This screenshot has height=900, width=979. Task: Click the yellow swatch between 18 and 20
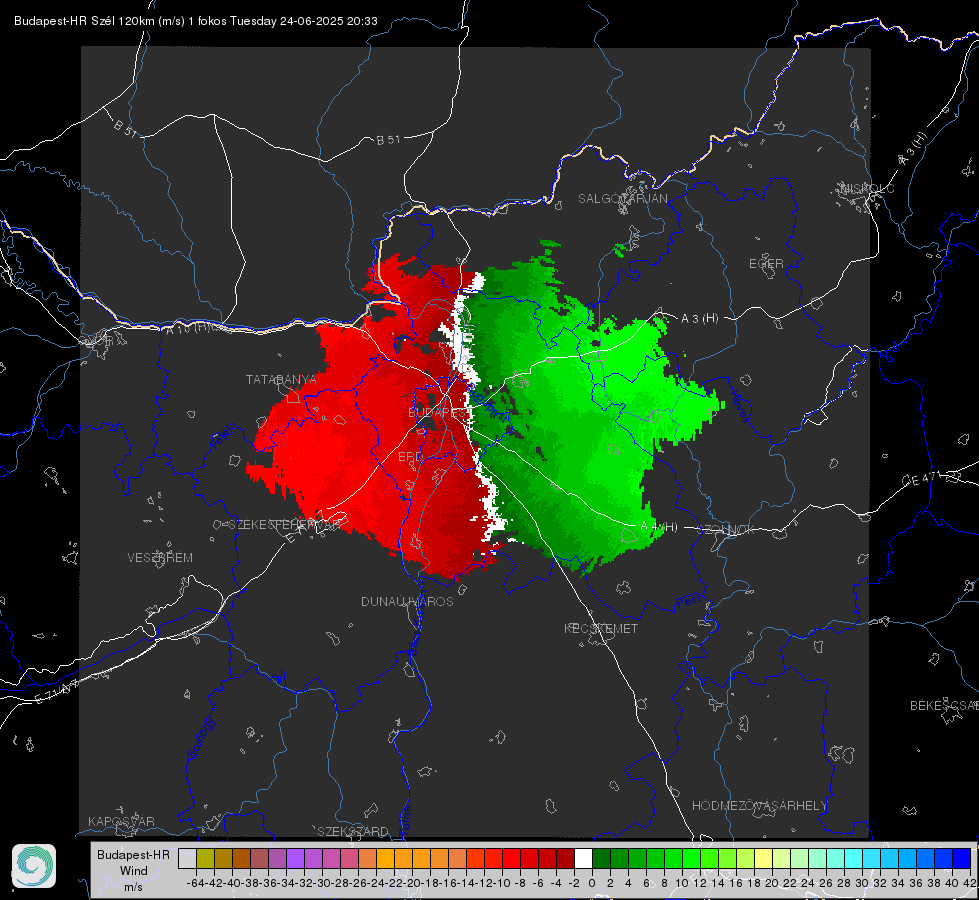coord(763,858)
